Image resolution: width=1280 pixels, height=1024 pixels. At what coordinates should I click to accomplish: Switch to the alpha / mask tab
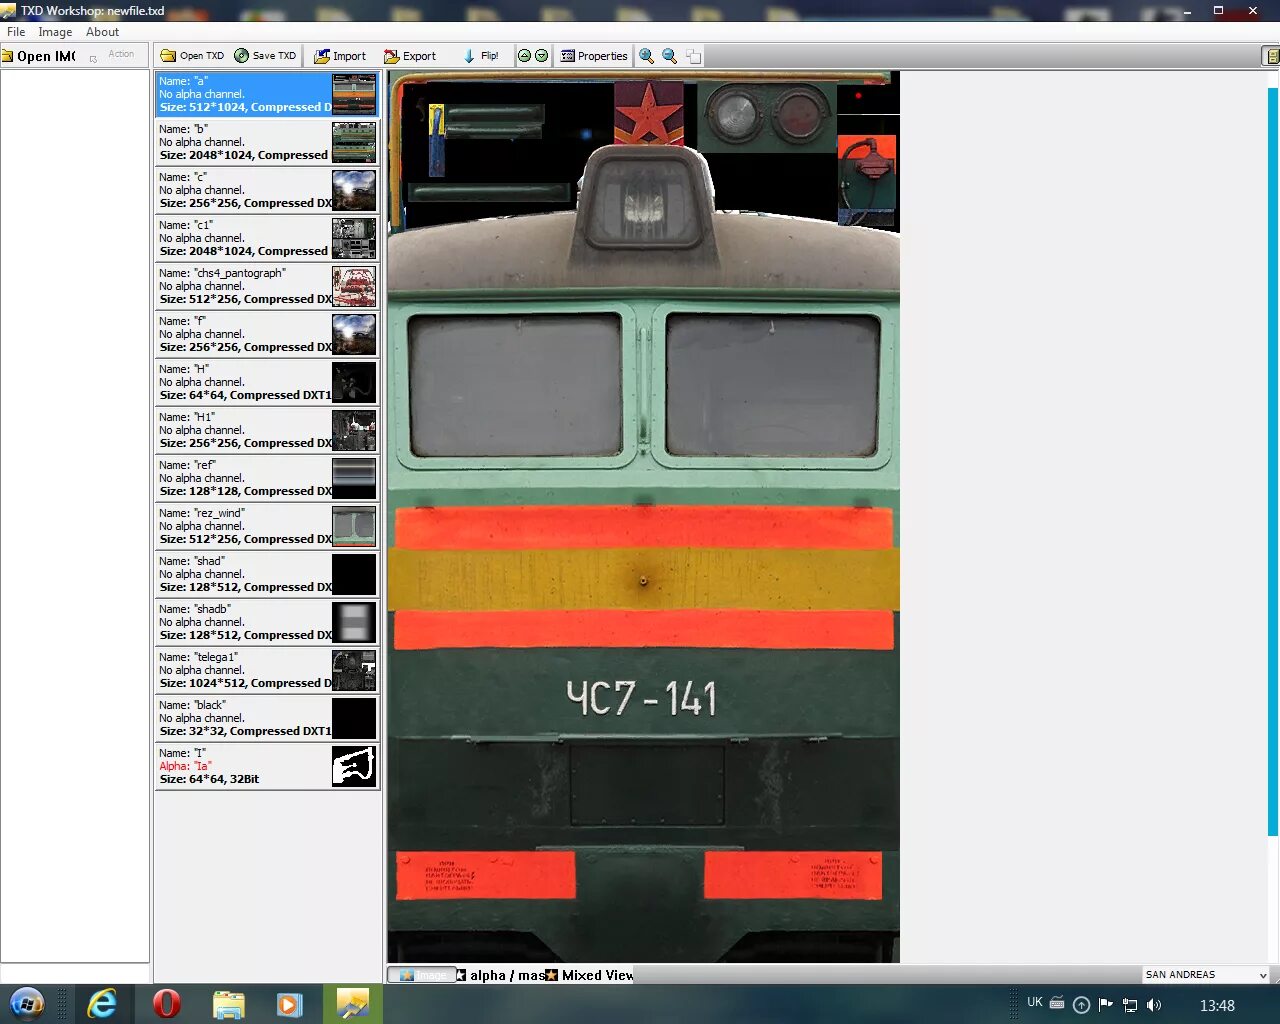click(x=503, y=975)
